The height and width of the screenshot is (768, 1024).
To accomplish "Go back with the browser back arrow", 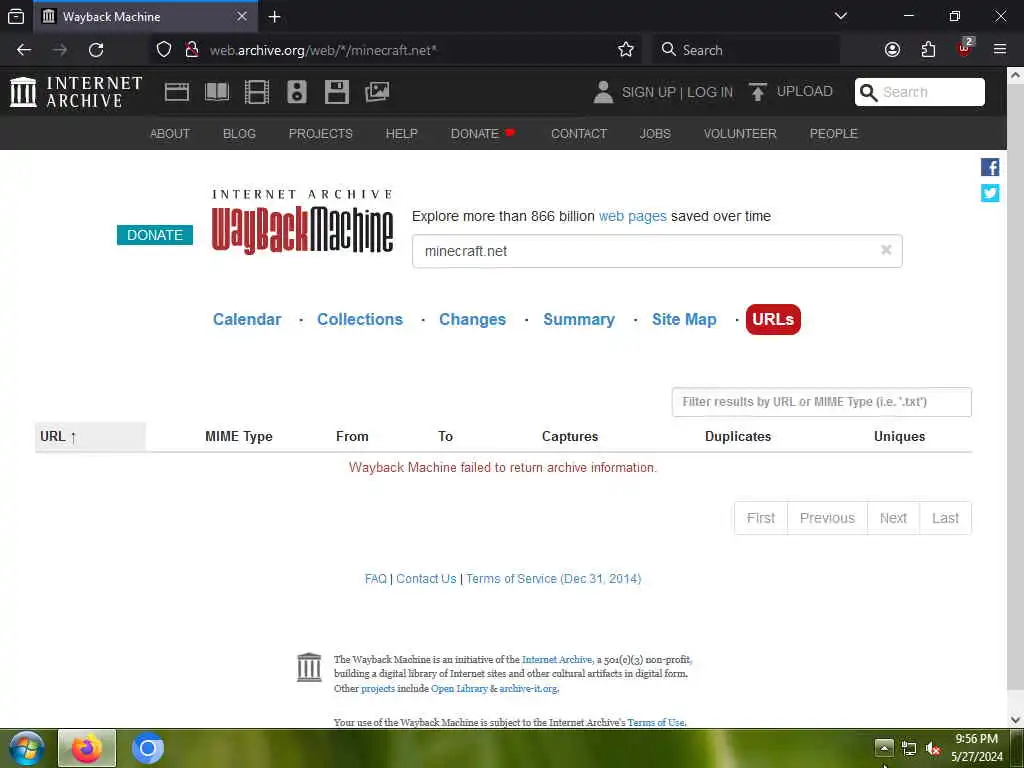I will (24, 50).
